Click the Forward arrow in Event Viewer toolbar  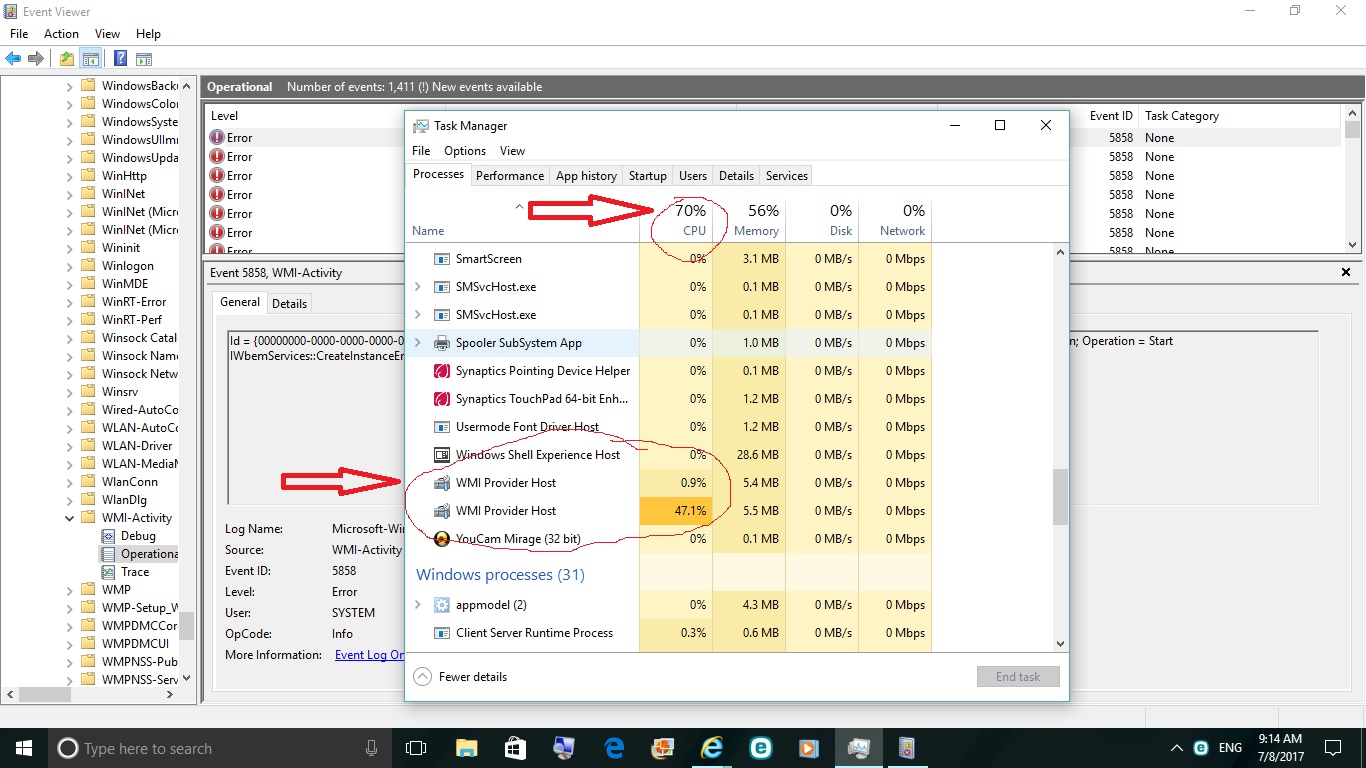[x=36, y=58]
